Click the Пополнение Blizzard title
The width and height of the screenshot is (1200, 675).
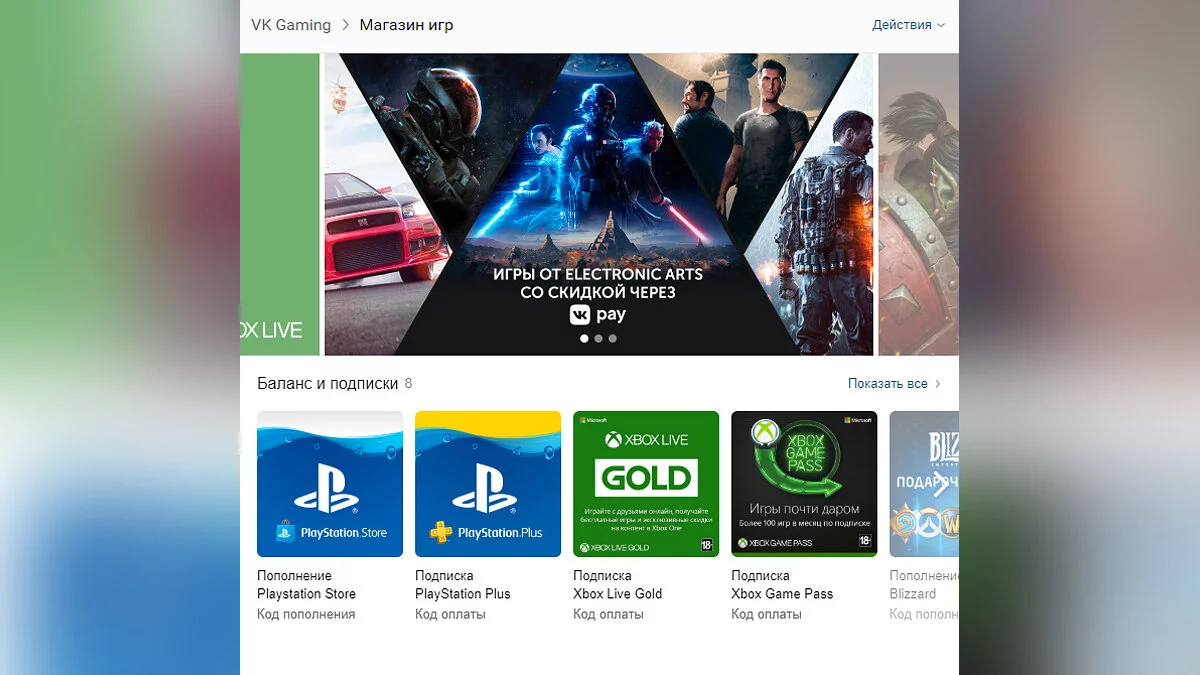[924, 585]
